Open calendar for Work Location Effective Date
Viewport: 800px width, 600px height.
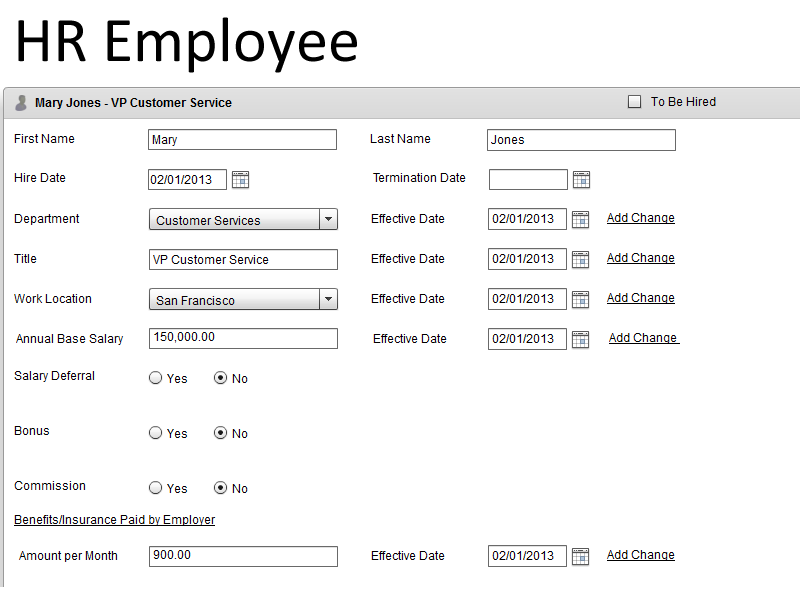(580, 300)
